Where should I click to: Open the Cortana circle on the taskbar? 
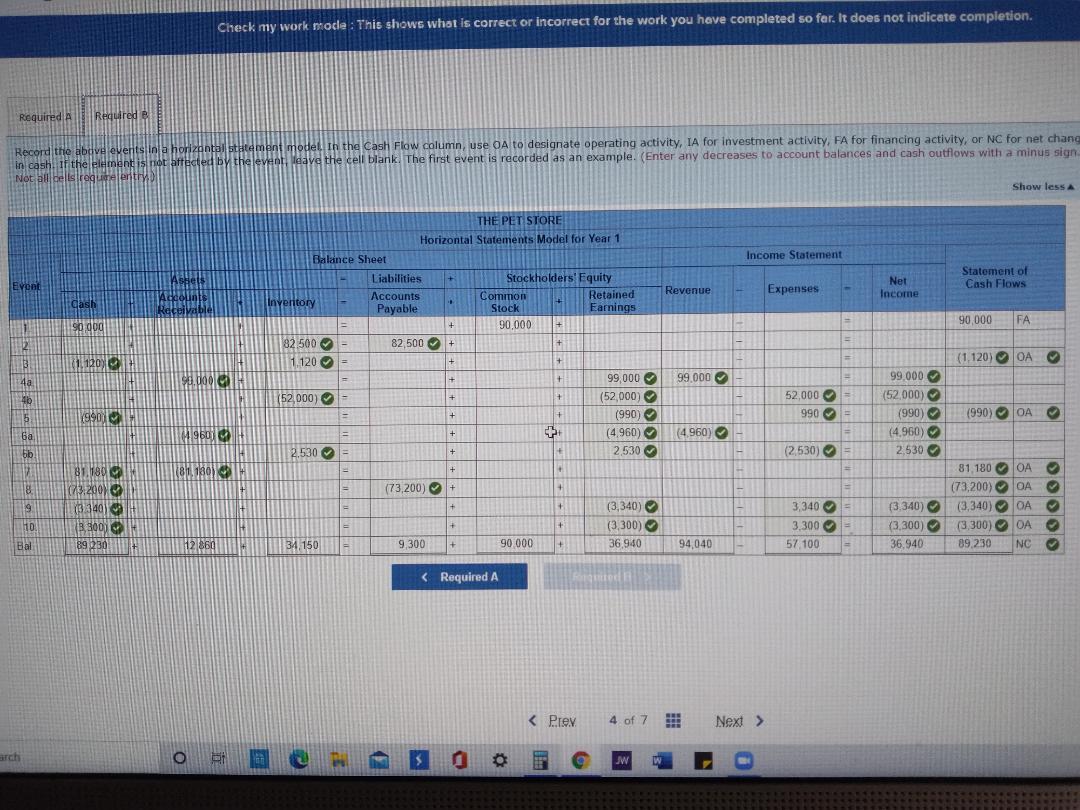179,758
